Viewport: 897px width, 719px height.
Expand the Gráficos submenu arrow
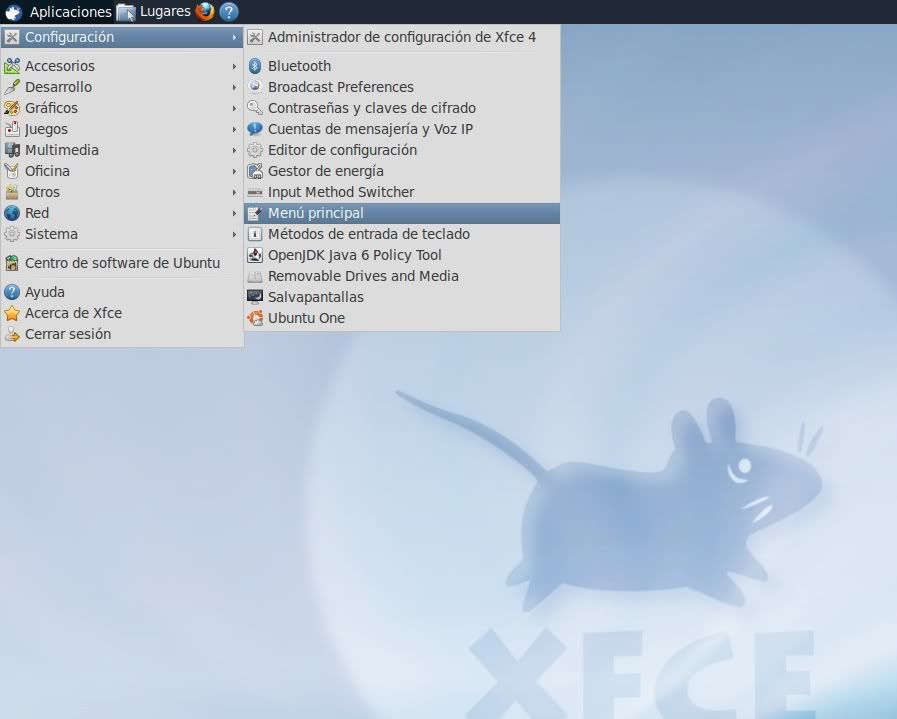pyautogui.click(x=235, y=108)
